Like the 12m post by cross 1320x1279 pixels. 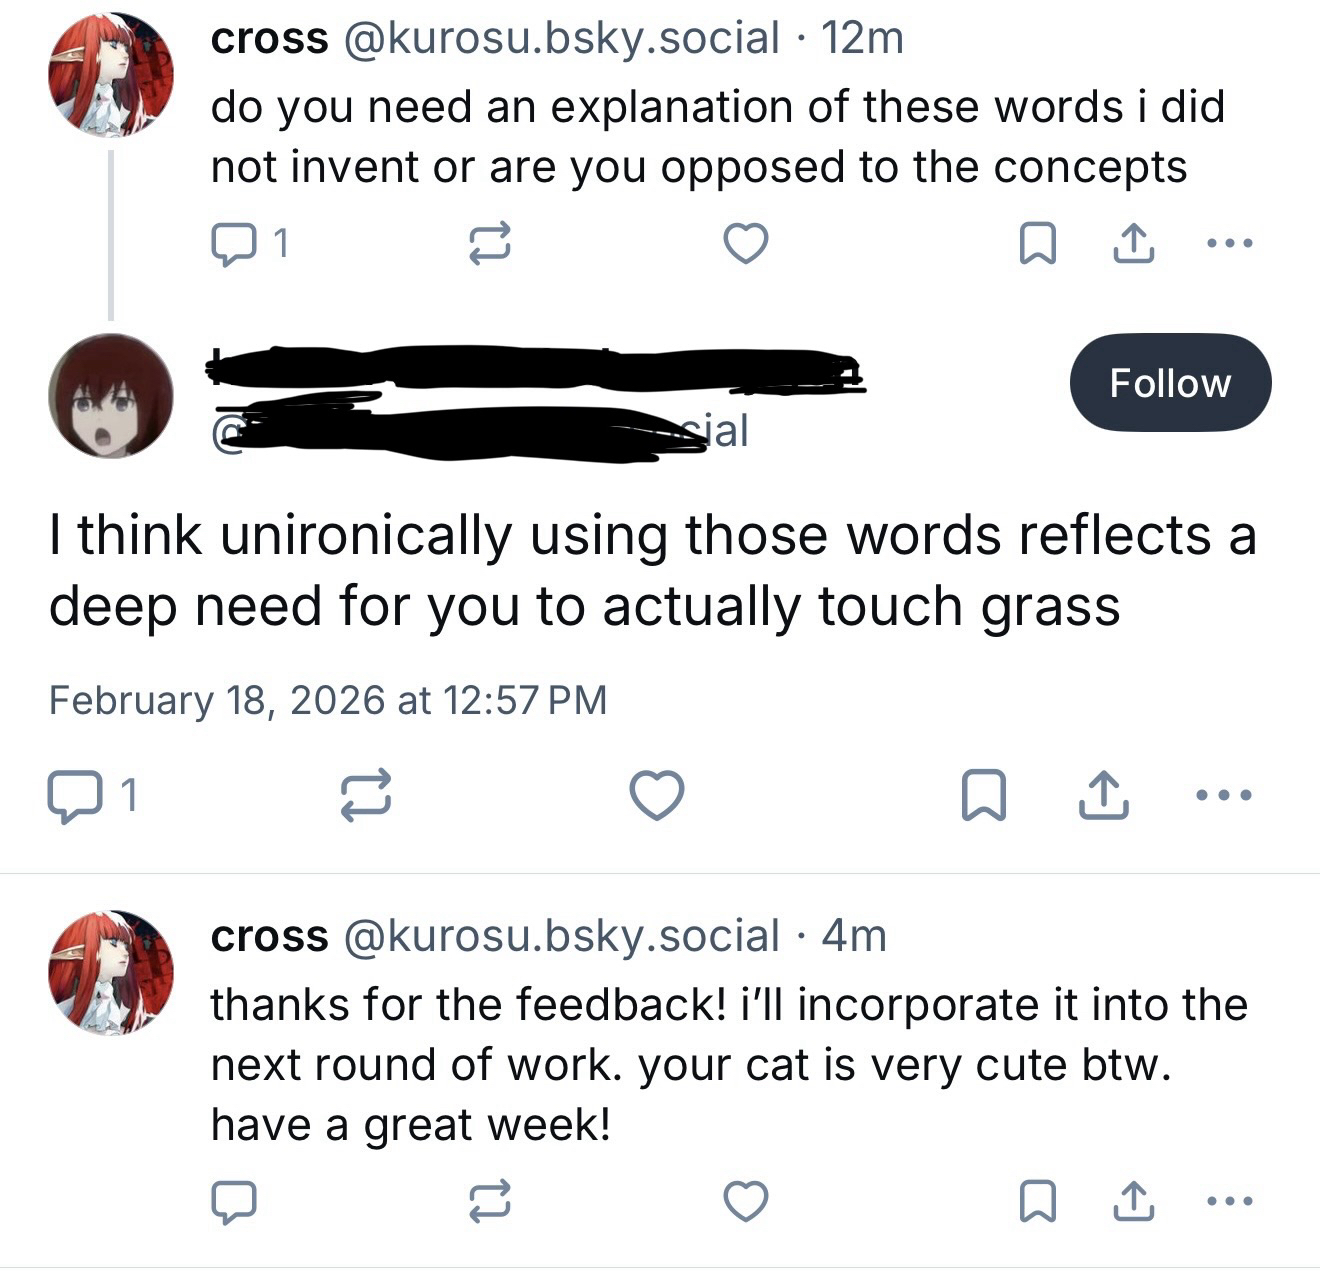tap(746, 243)
